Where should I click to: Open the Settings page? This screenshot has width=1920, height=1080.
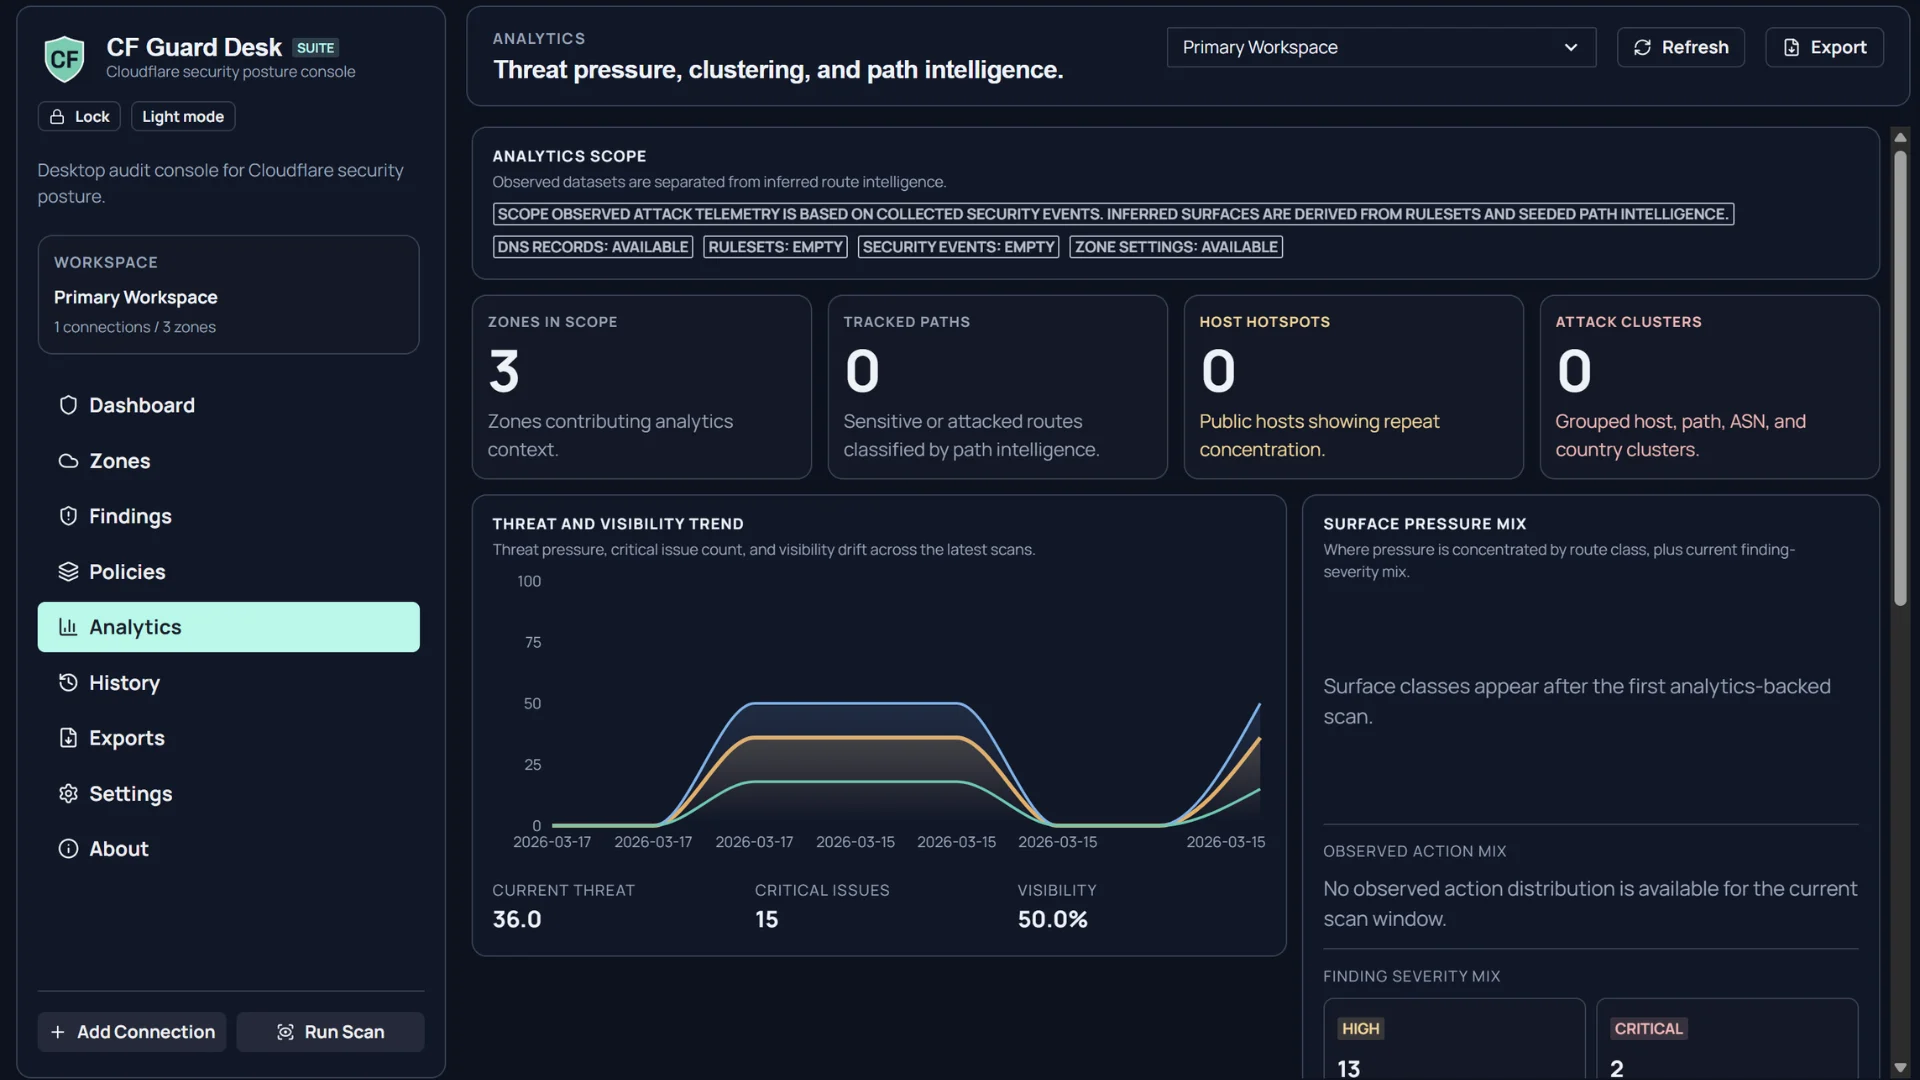(x=229, y=794)
